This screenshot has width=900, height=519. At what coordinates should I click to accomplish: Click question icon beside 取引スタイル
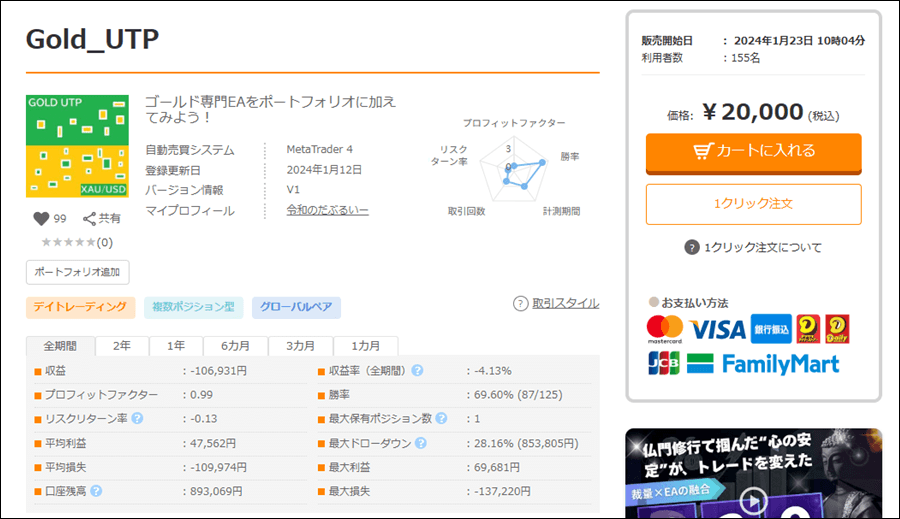click(520, 303)
